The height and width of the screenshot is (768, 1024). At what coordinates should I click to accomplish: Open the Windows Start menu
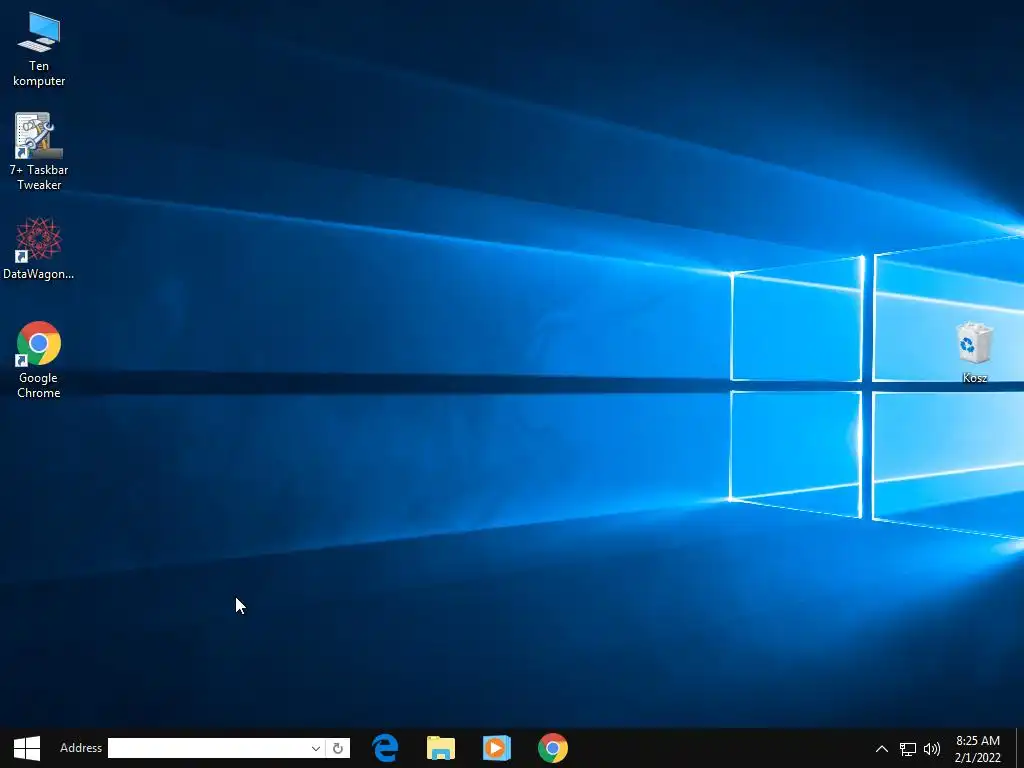[27, 748]
